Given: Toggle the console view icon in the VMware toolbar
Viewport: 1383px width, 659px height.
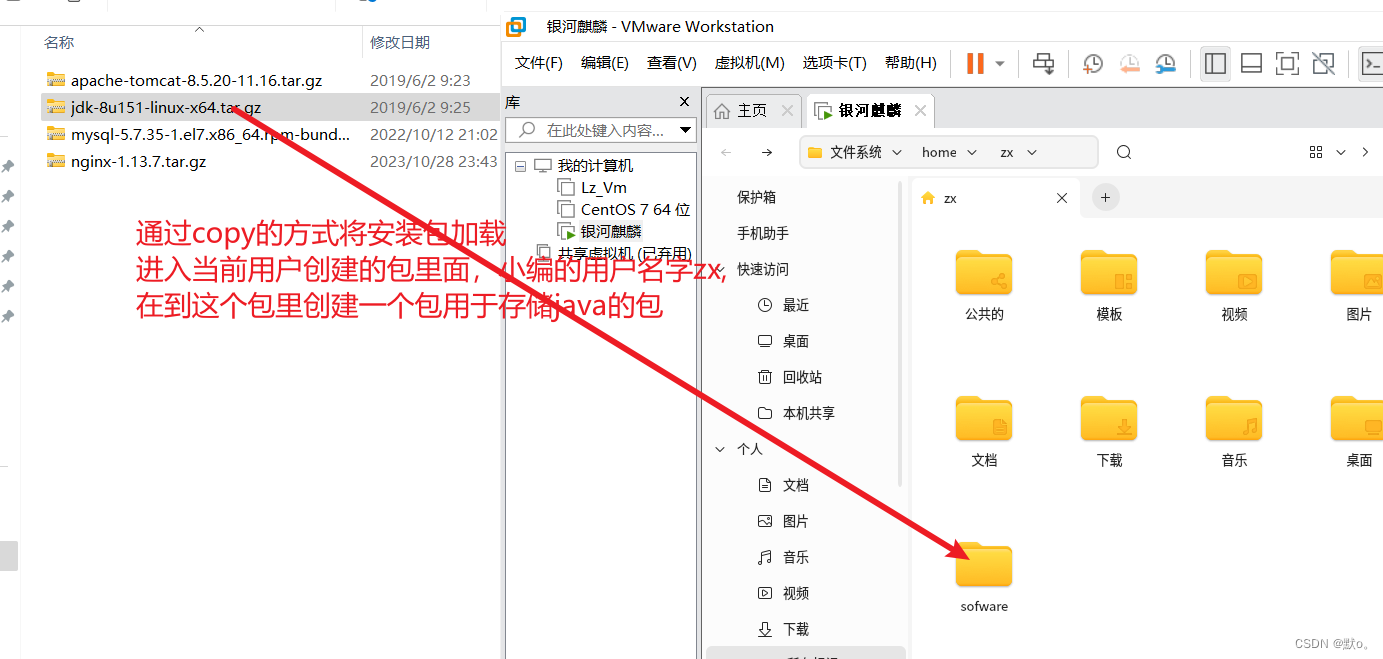Looking at the screenshot, I should 1371,64.
